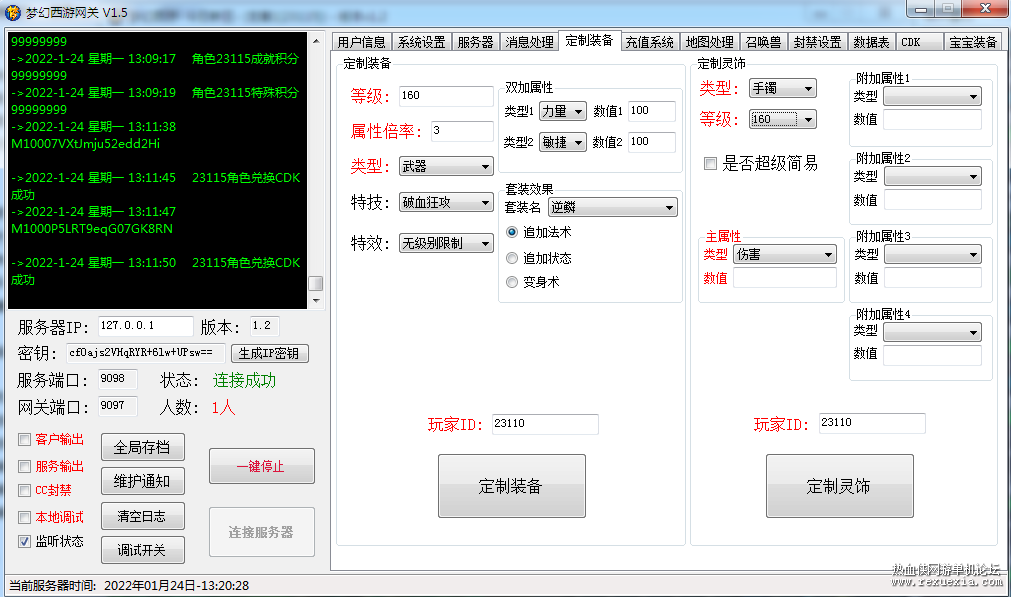Click 清空日志 button
Screen dimensions: 1011x597
[142, 516]
